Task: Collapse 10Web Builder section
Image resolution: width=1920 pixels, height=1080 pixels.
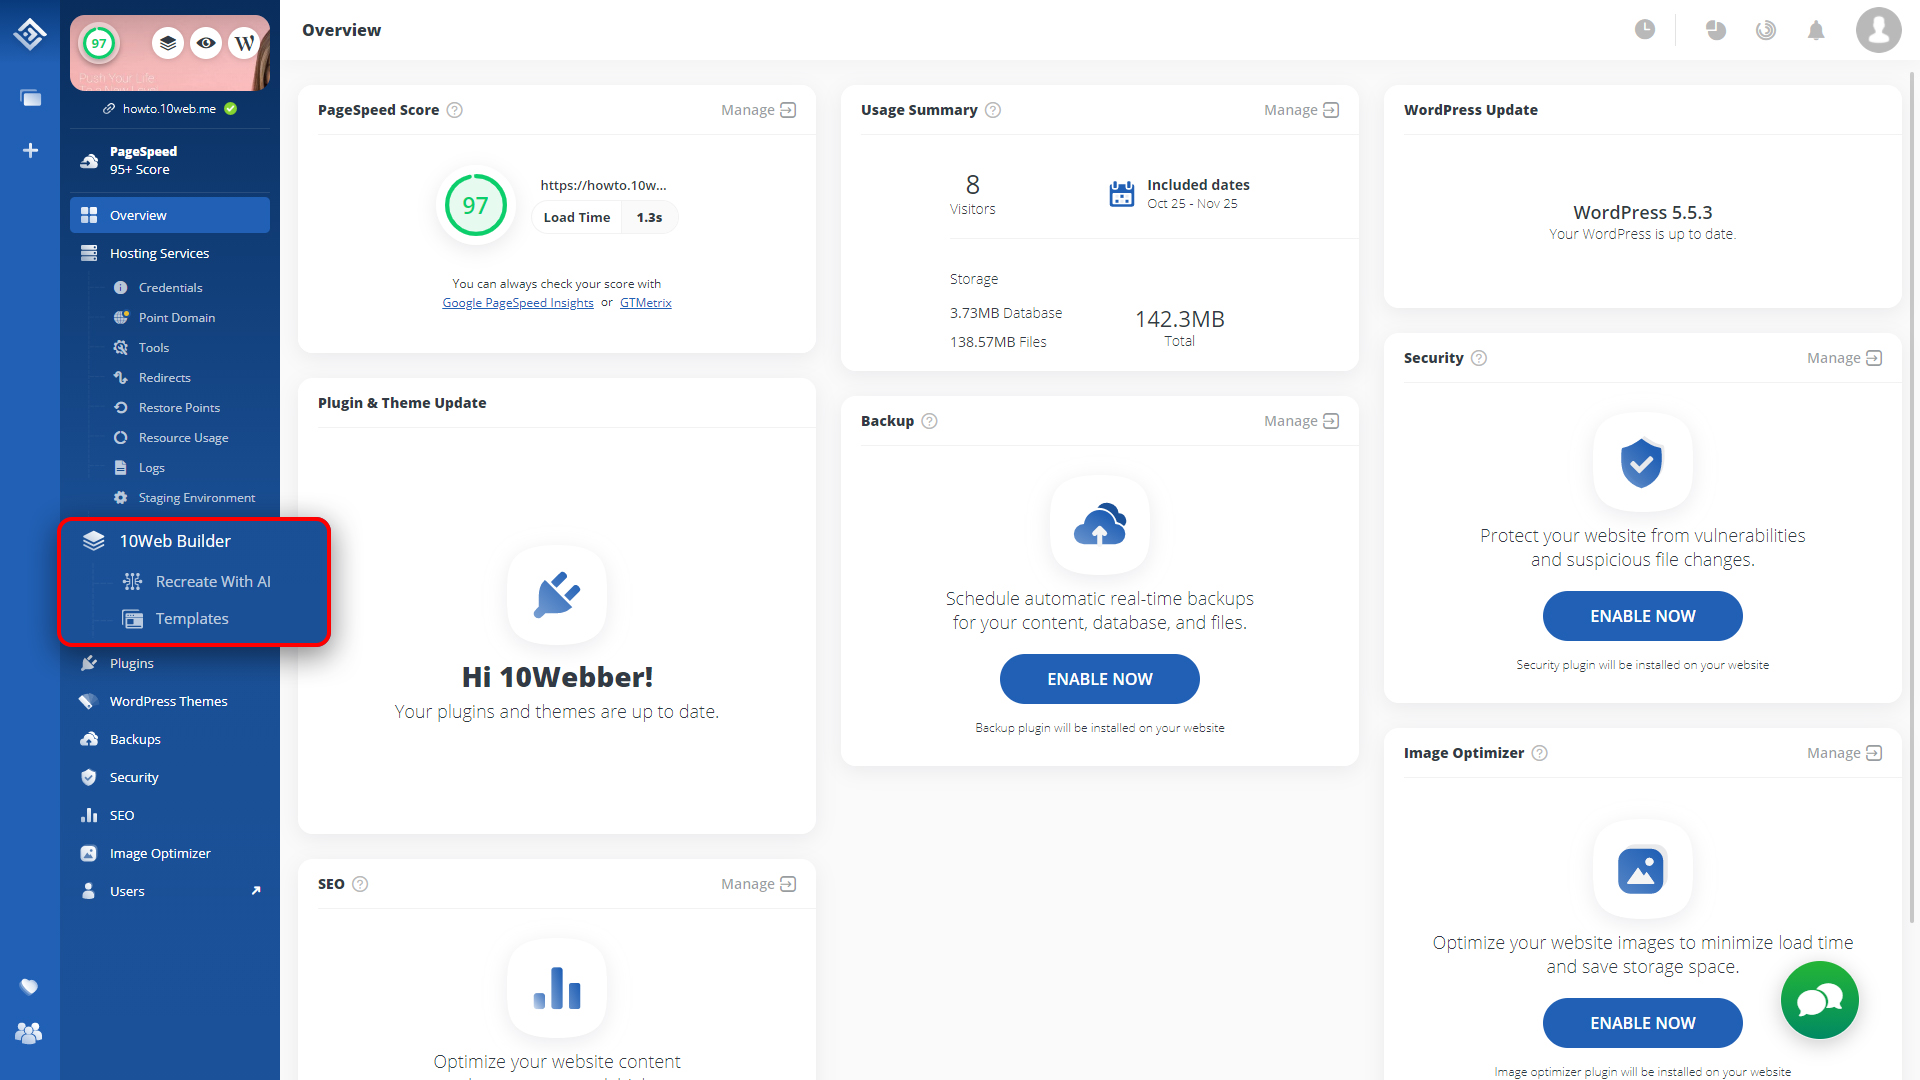Action: pyautogui.click(x=175, y=541)
